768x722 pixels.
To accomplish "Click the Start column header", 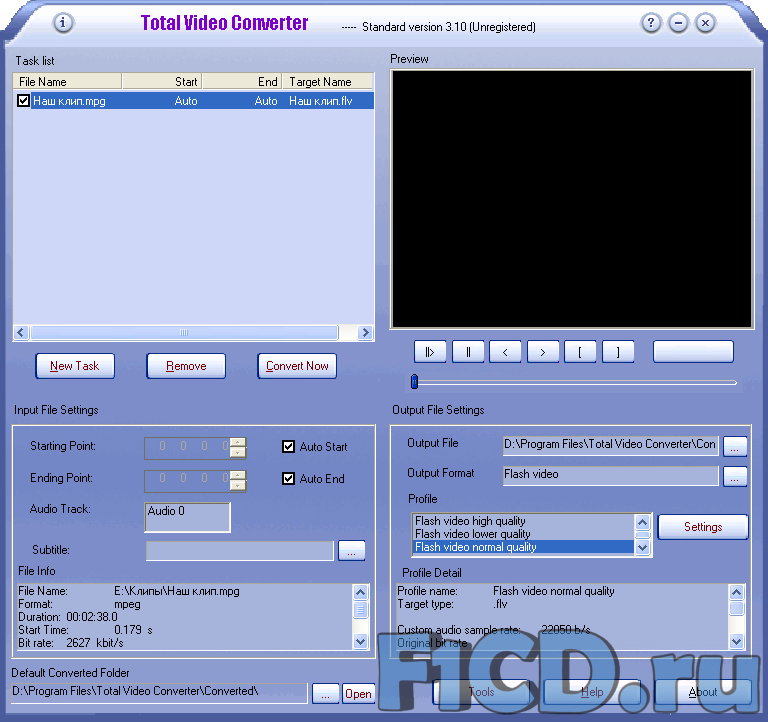I will click(x=162, y=81).
